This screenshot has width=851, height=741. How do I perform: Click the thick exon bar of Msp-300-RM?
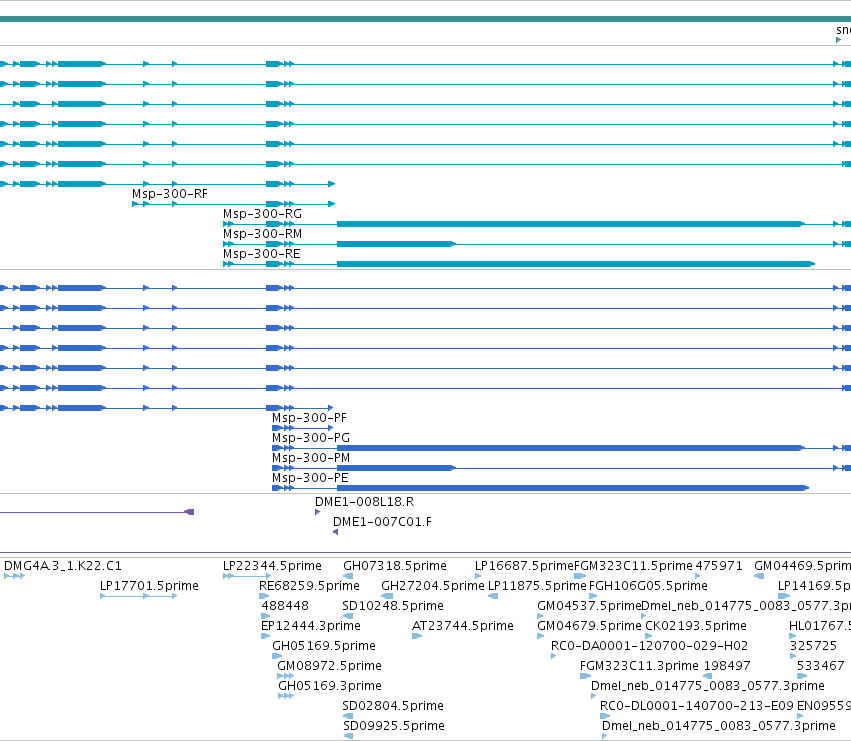tap(396, 244)
